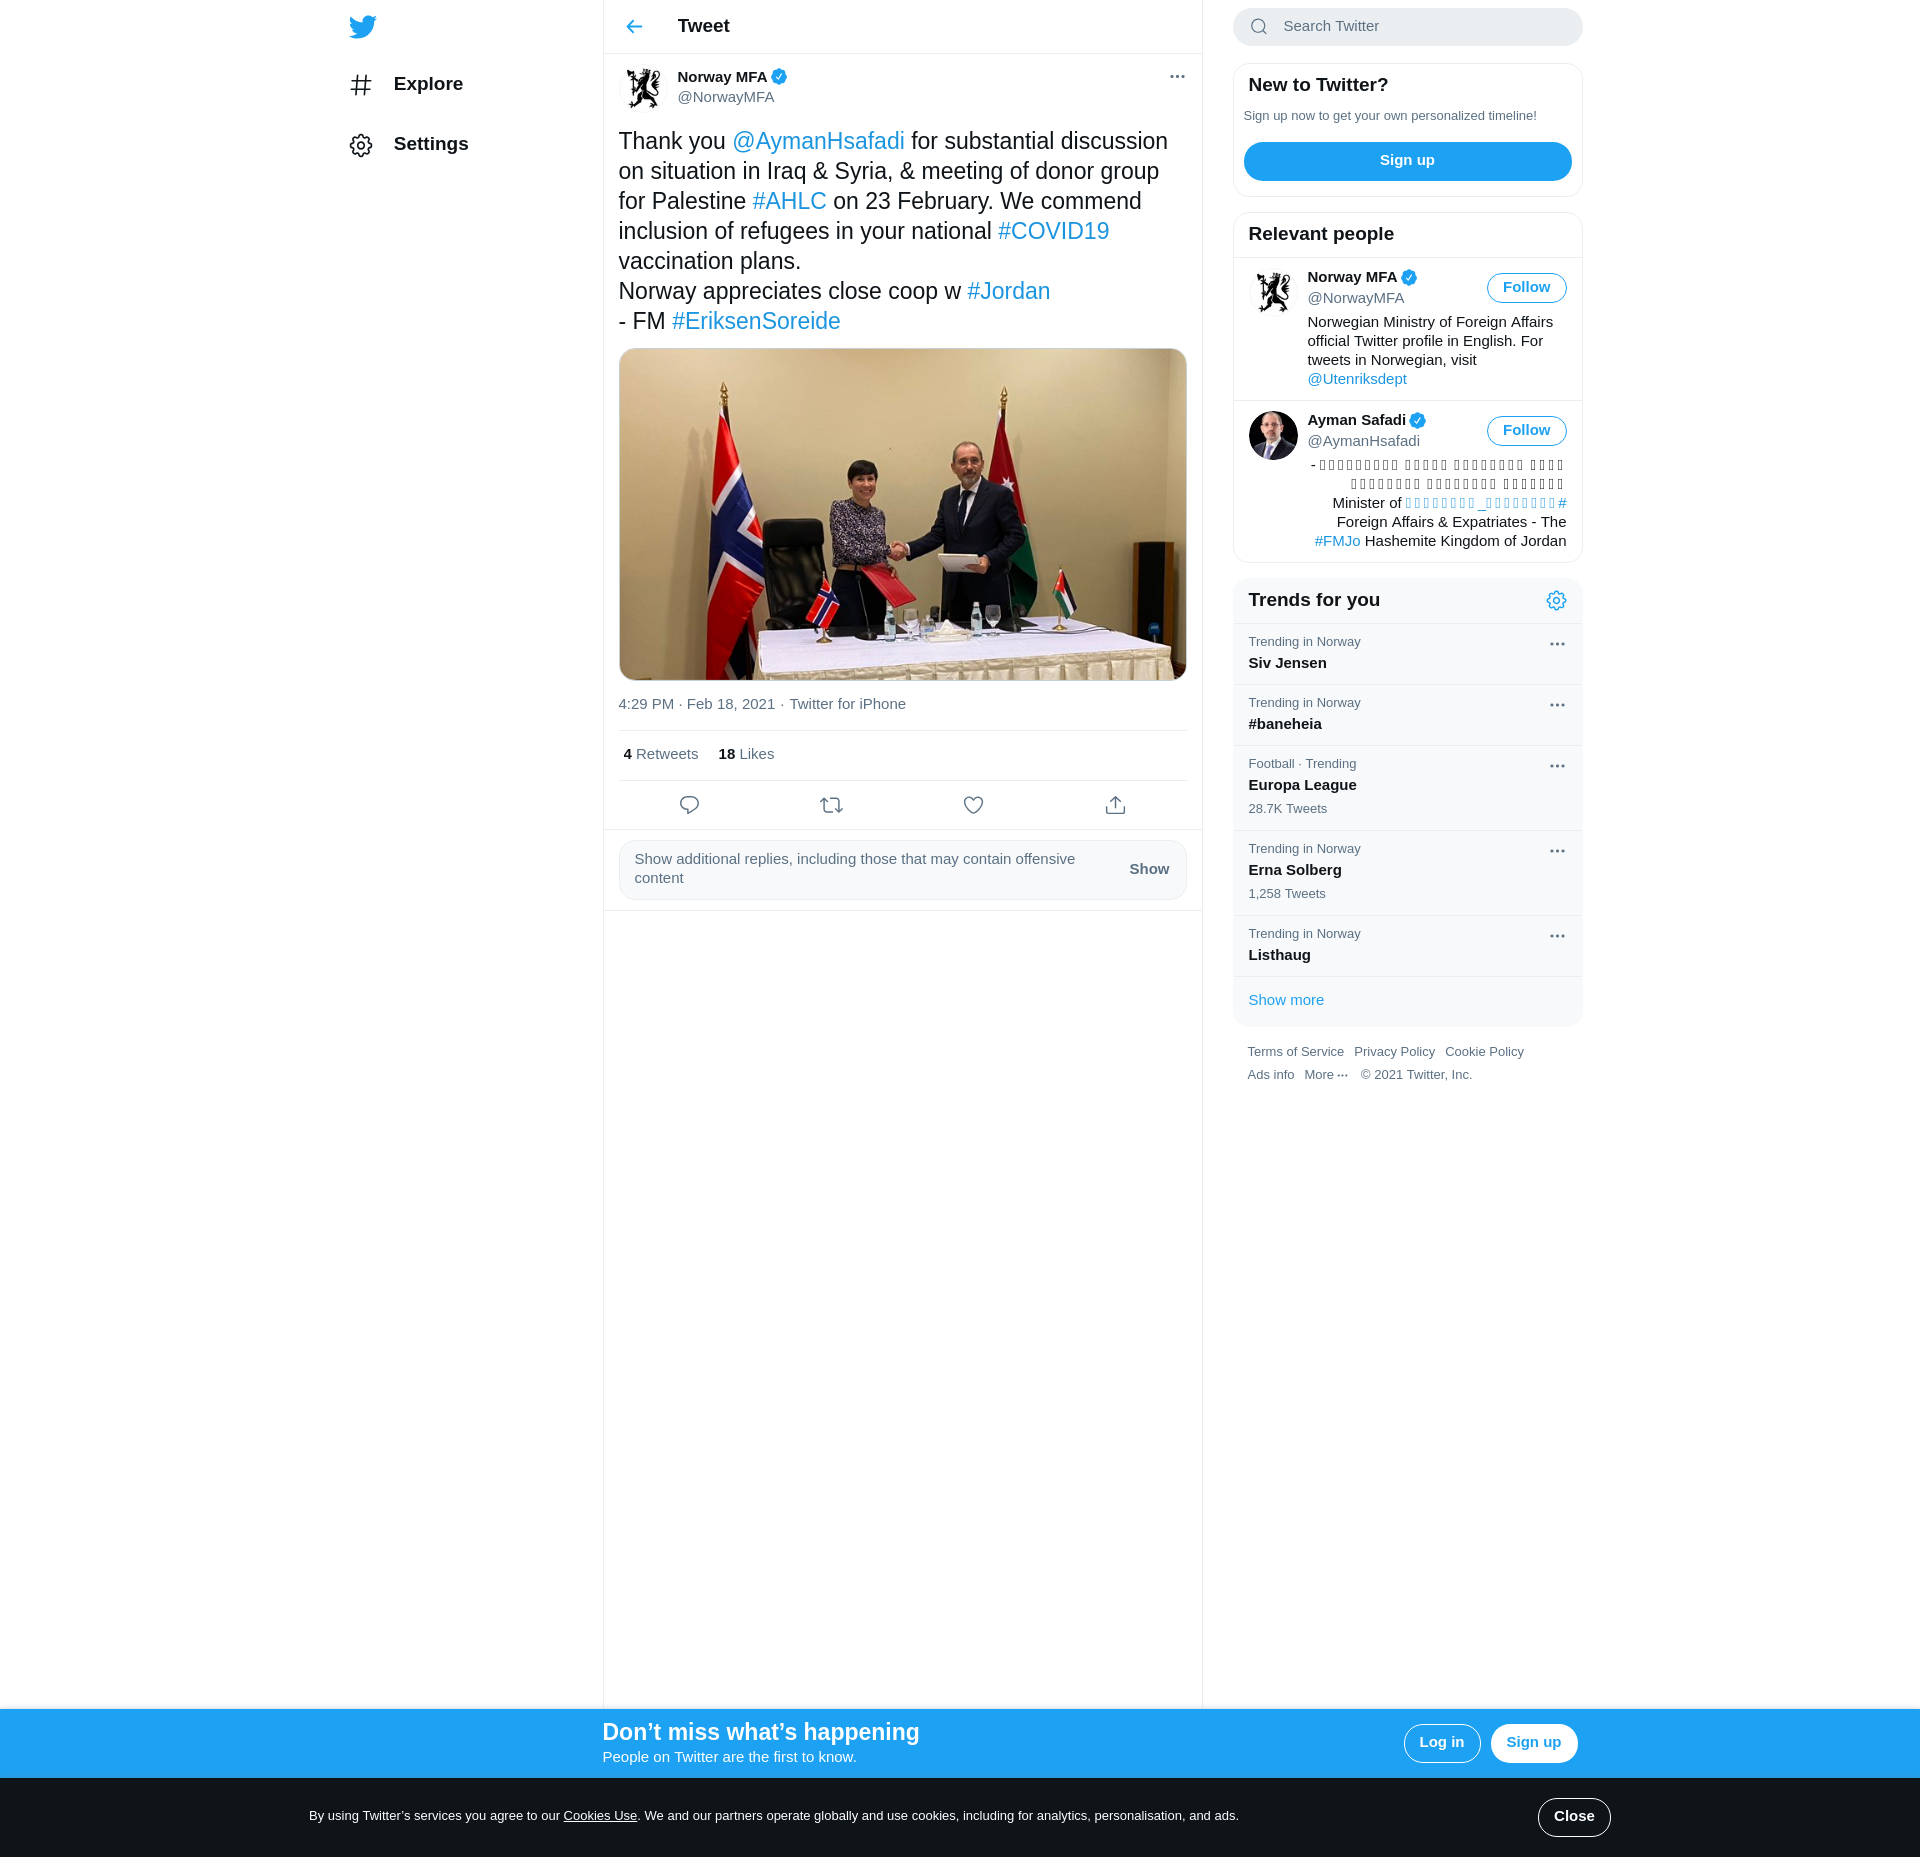Viewport: 1920px width, 1857px height.
Task: Open options for Siv Jensen trend
Action: tap(1557, 644)
